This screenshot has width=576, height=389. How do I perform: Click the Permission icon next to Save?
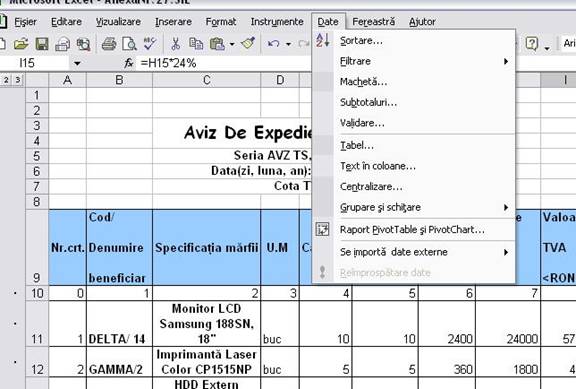click(x=62, y=44)
